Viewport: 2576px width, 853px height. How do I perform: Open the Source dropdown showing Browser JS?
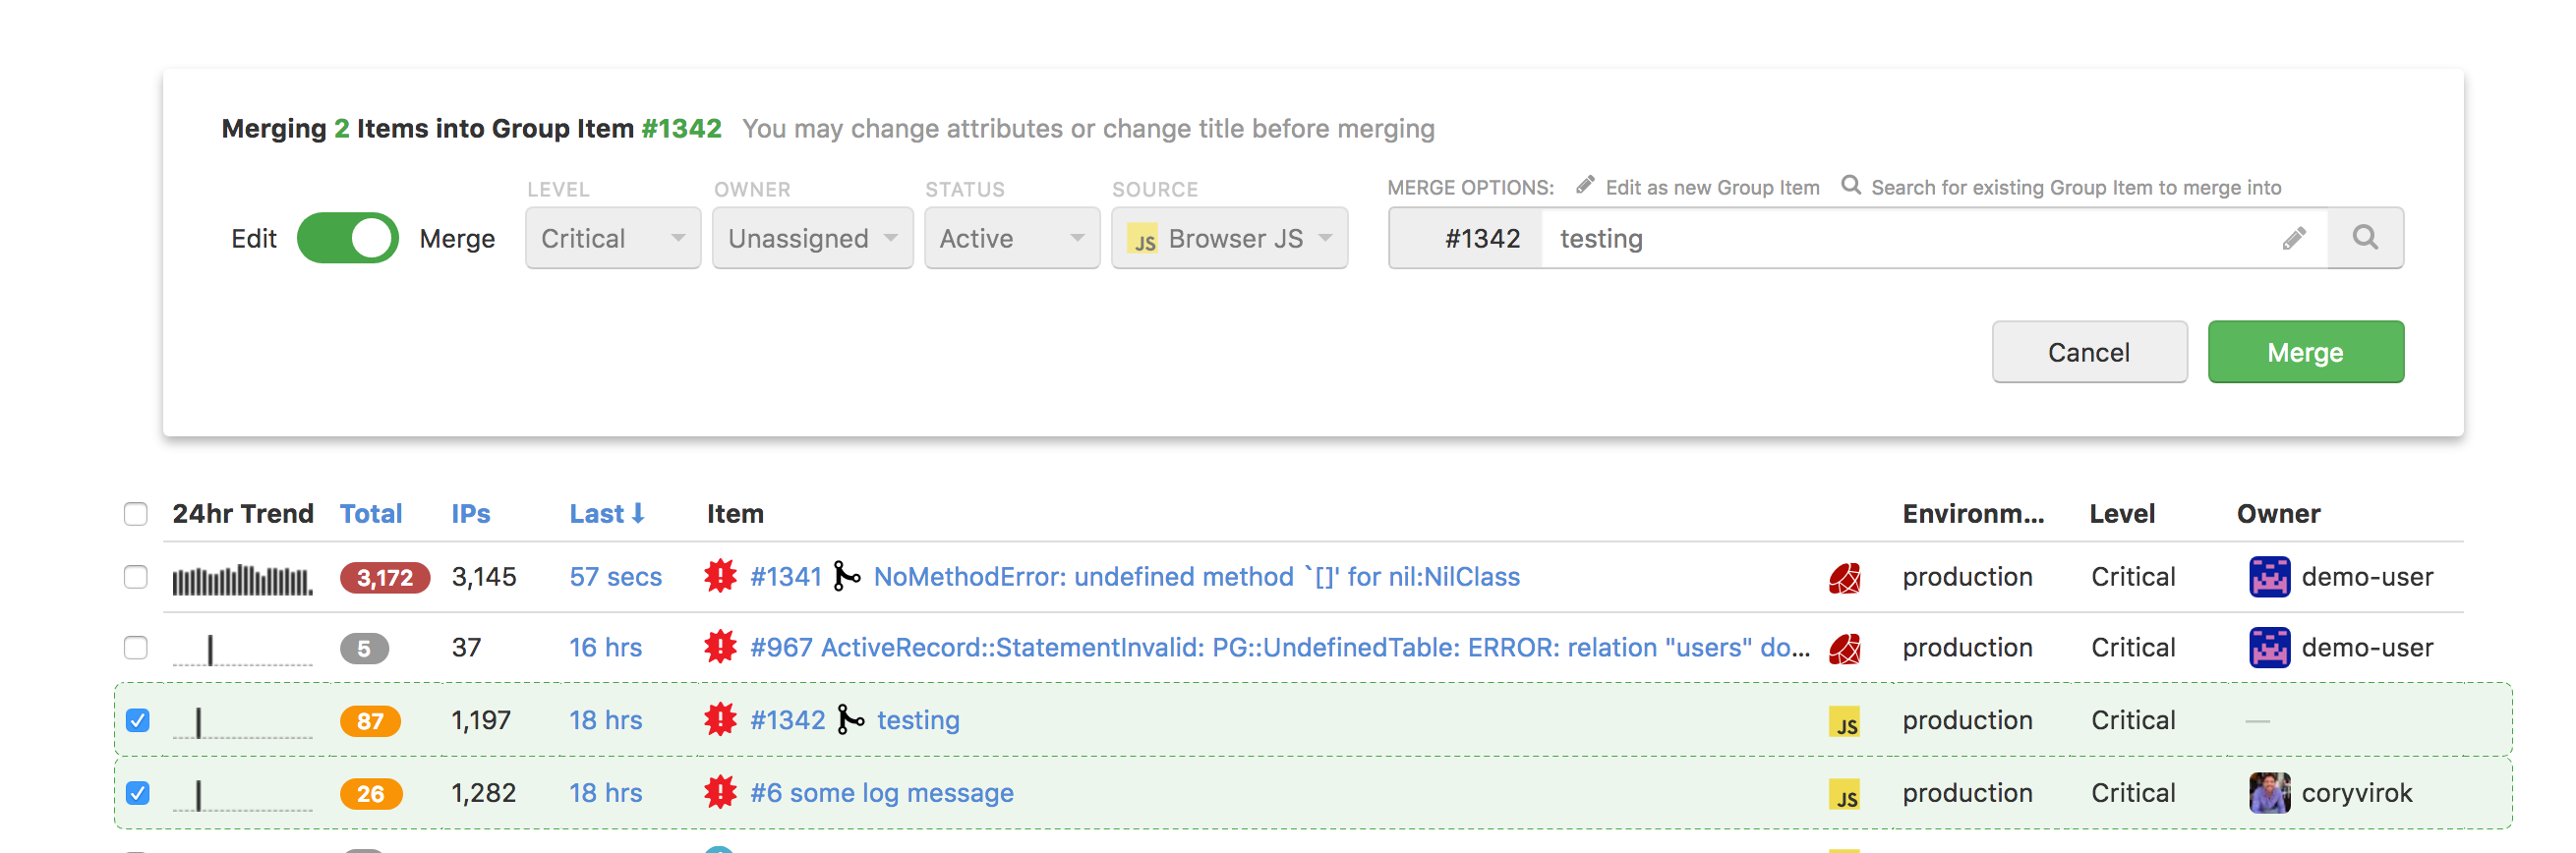coord(1229,238)
